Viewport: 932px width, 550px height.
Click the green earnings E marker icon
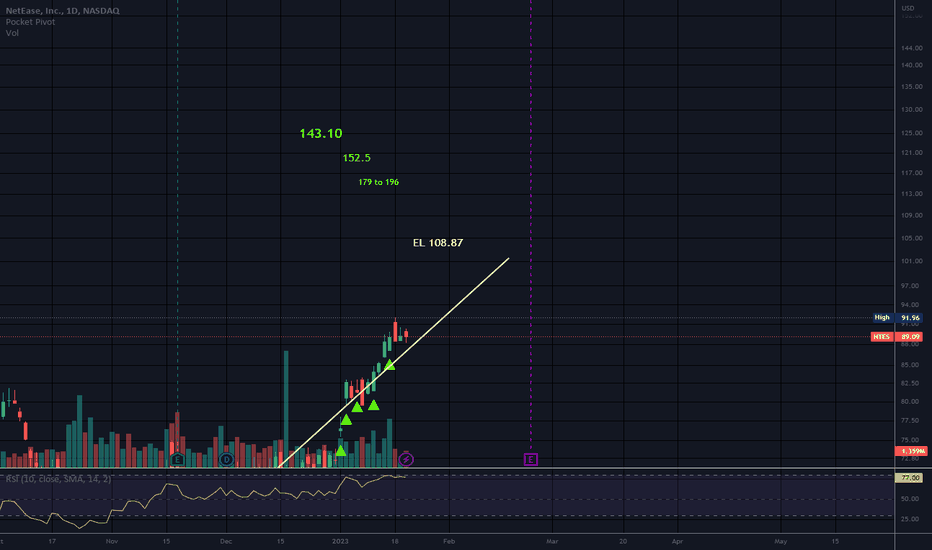(x=177, y=460)
